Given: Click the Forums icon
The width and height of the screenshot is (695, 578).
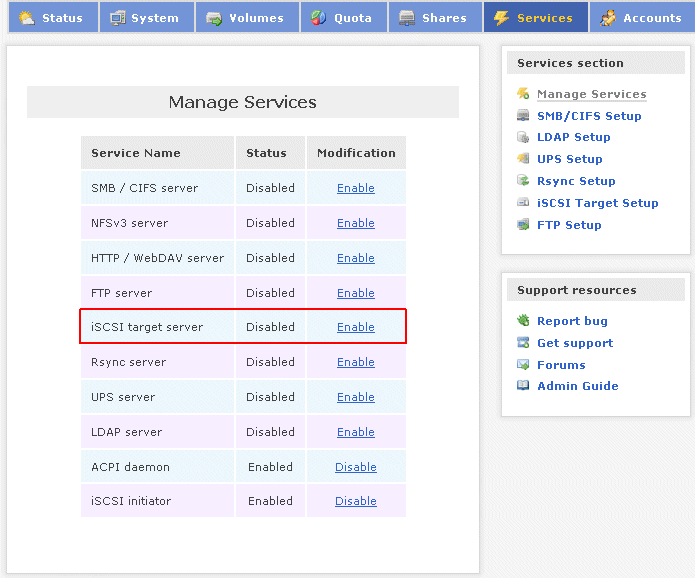Looking at the screenshot, I should coord(523,365).
